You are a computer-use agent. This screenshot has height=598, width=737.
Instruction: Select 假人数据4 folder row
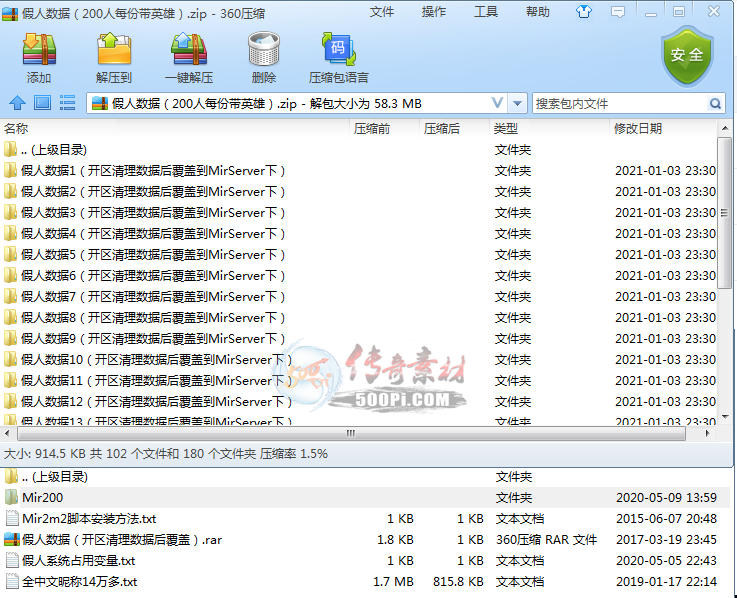click(360, 234)
